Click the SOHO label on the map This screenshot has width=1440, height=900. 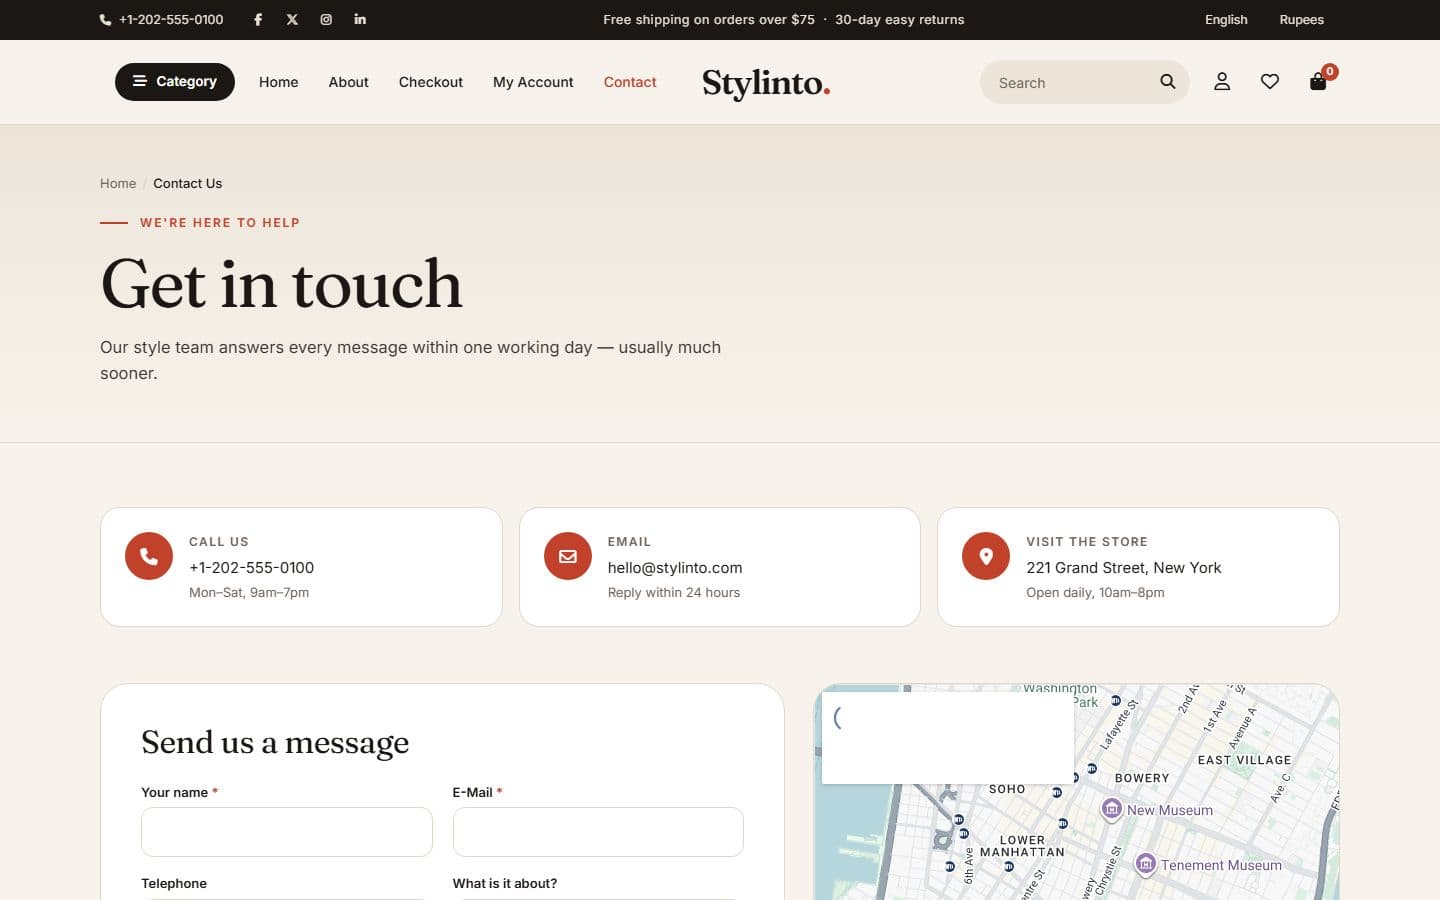(x=1007, y=789)
